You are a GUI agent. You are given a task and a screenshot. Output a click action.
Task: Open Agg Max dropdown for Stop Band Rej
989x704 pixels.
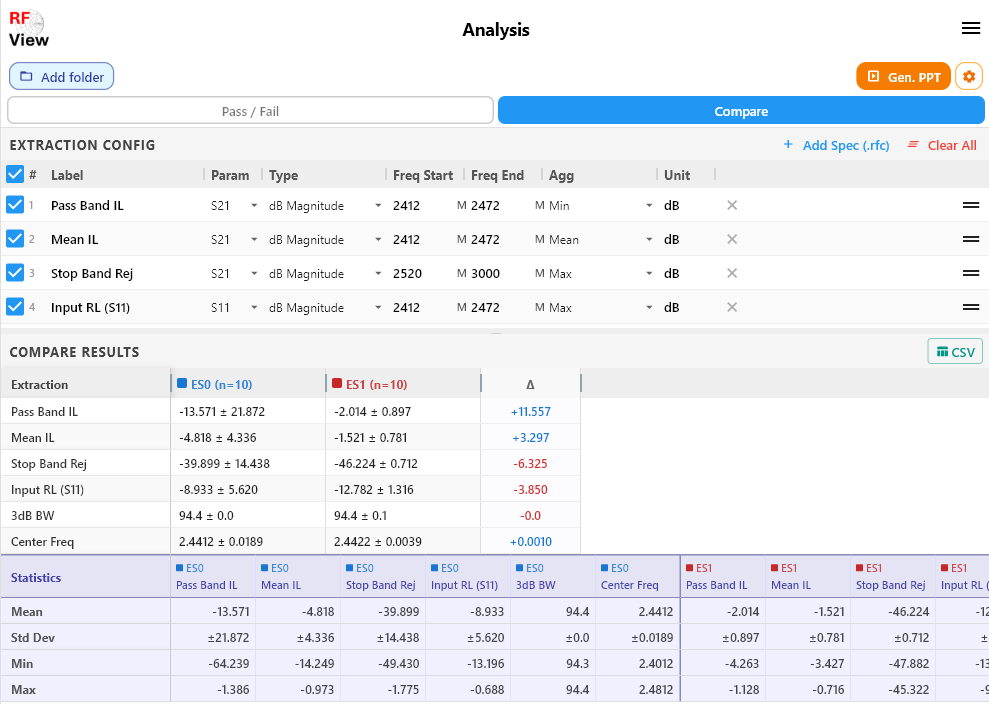[x=600, y=274]
